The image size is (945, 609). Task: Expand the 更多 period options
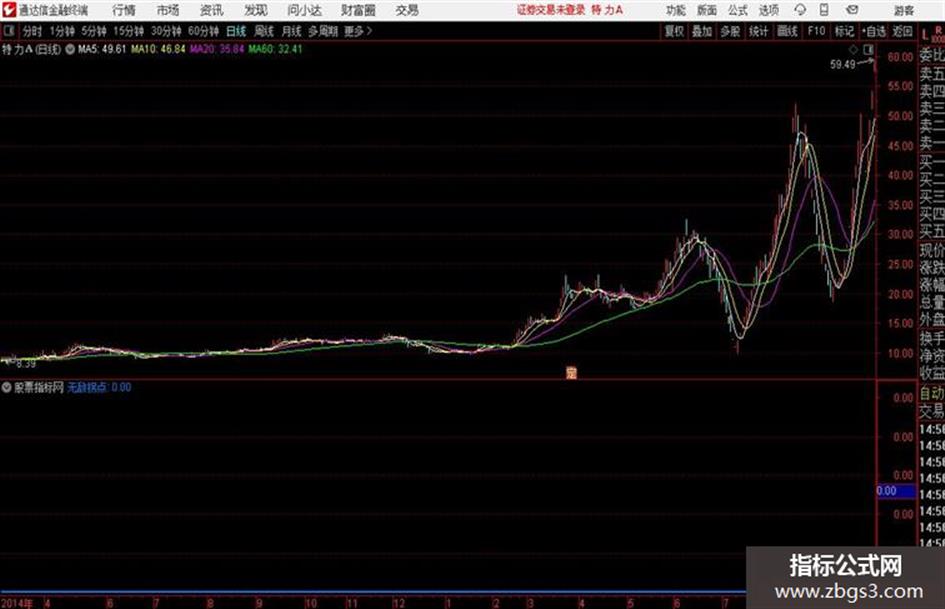click(358, 31)
